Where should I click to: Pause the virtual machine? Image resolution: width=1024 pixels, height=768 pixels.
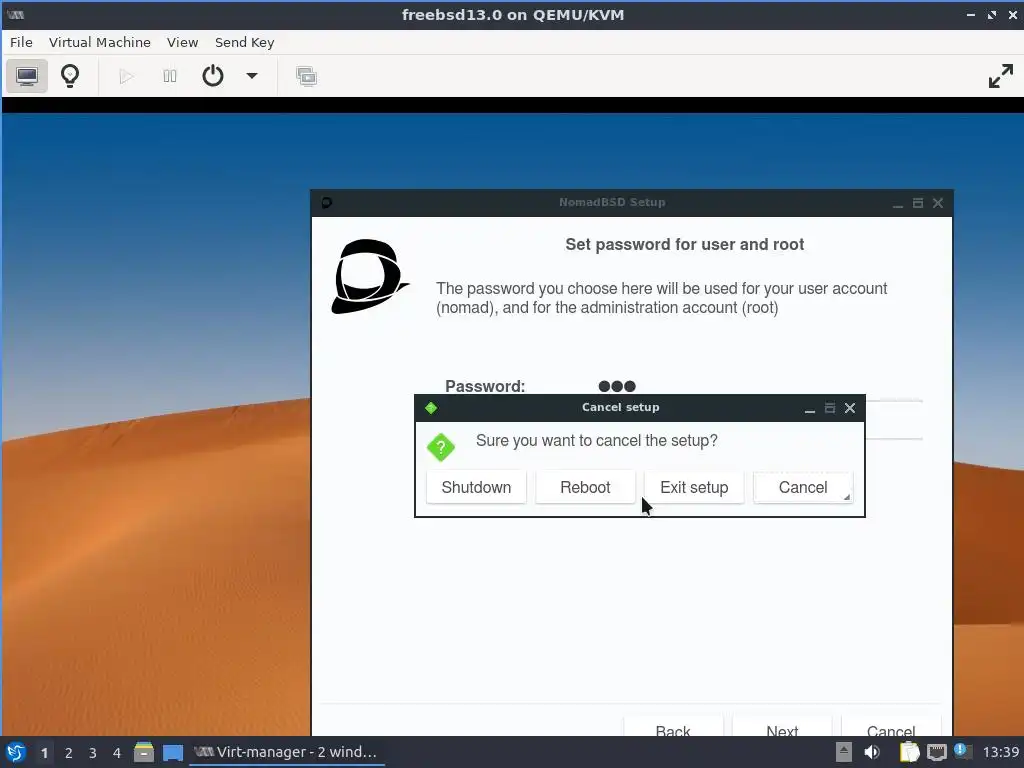coord(170,76)
